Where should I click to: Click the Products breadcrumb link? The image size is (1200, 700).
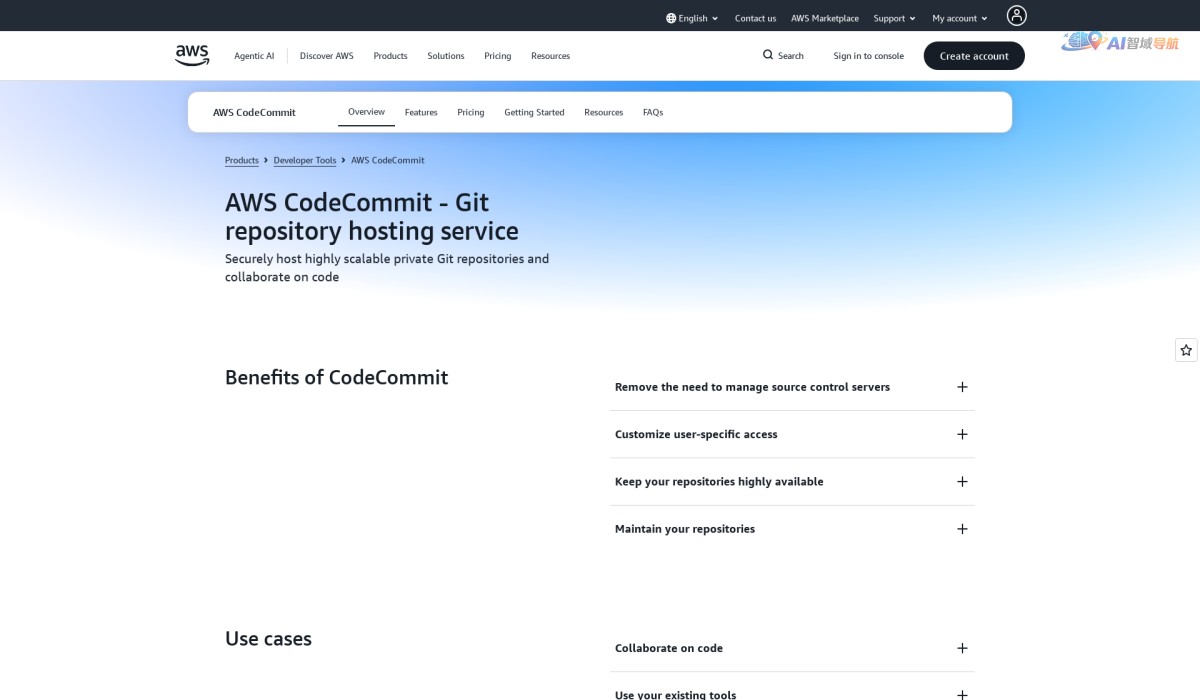242,160
